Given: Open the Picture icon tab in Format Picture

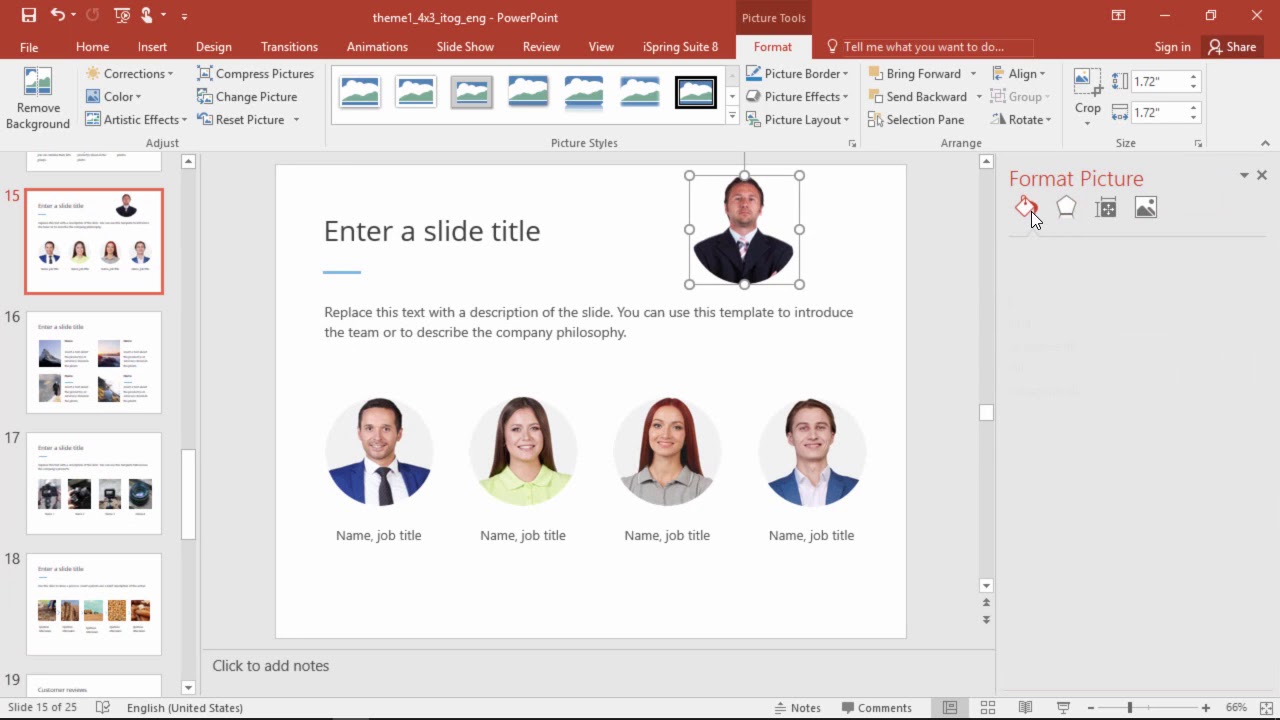Looking at the screenshot, I should (x=1146, y=207).
